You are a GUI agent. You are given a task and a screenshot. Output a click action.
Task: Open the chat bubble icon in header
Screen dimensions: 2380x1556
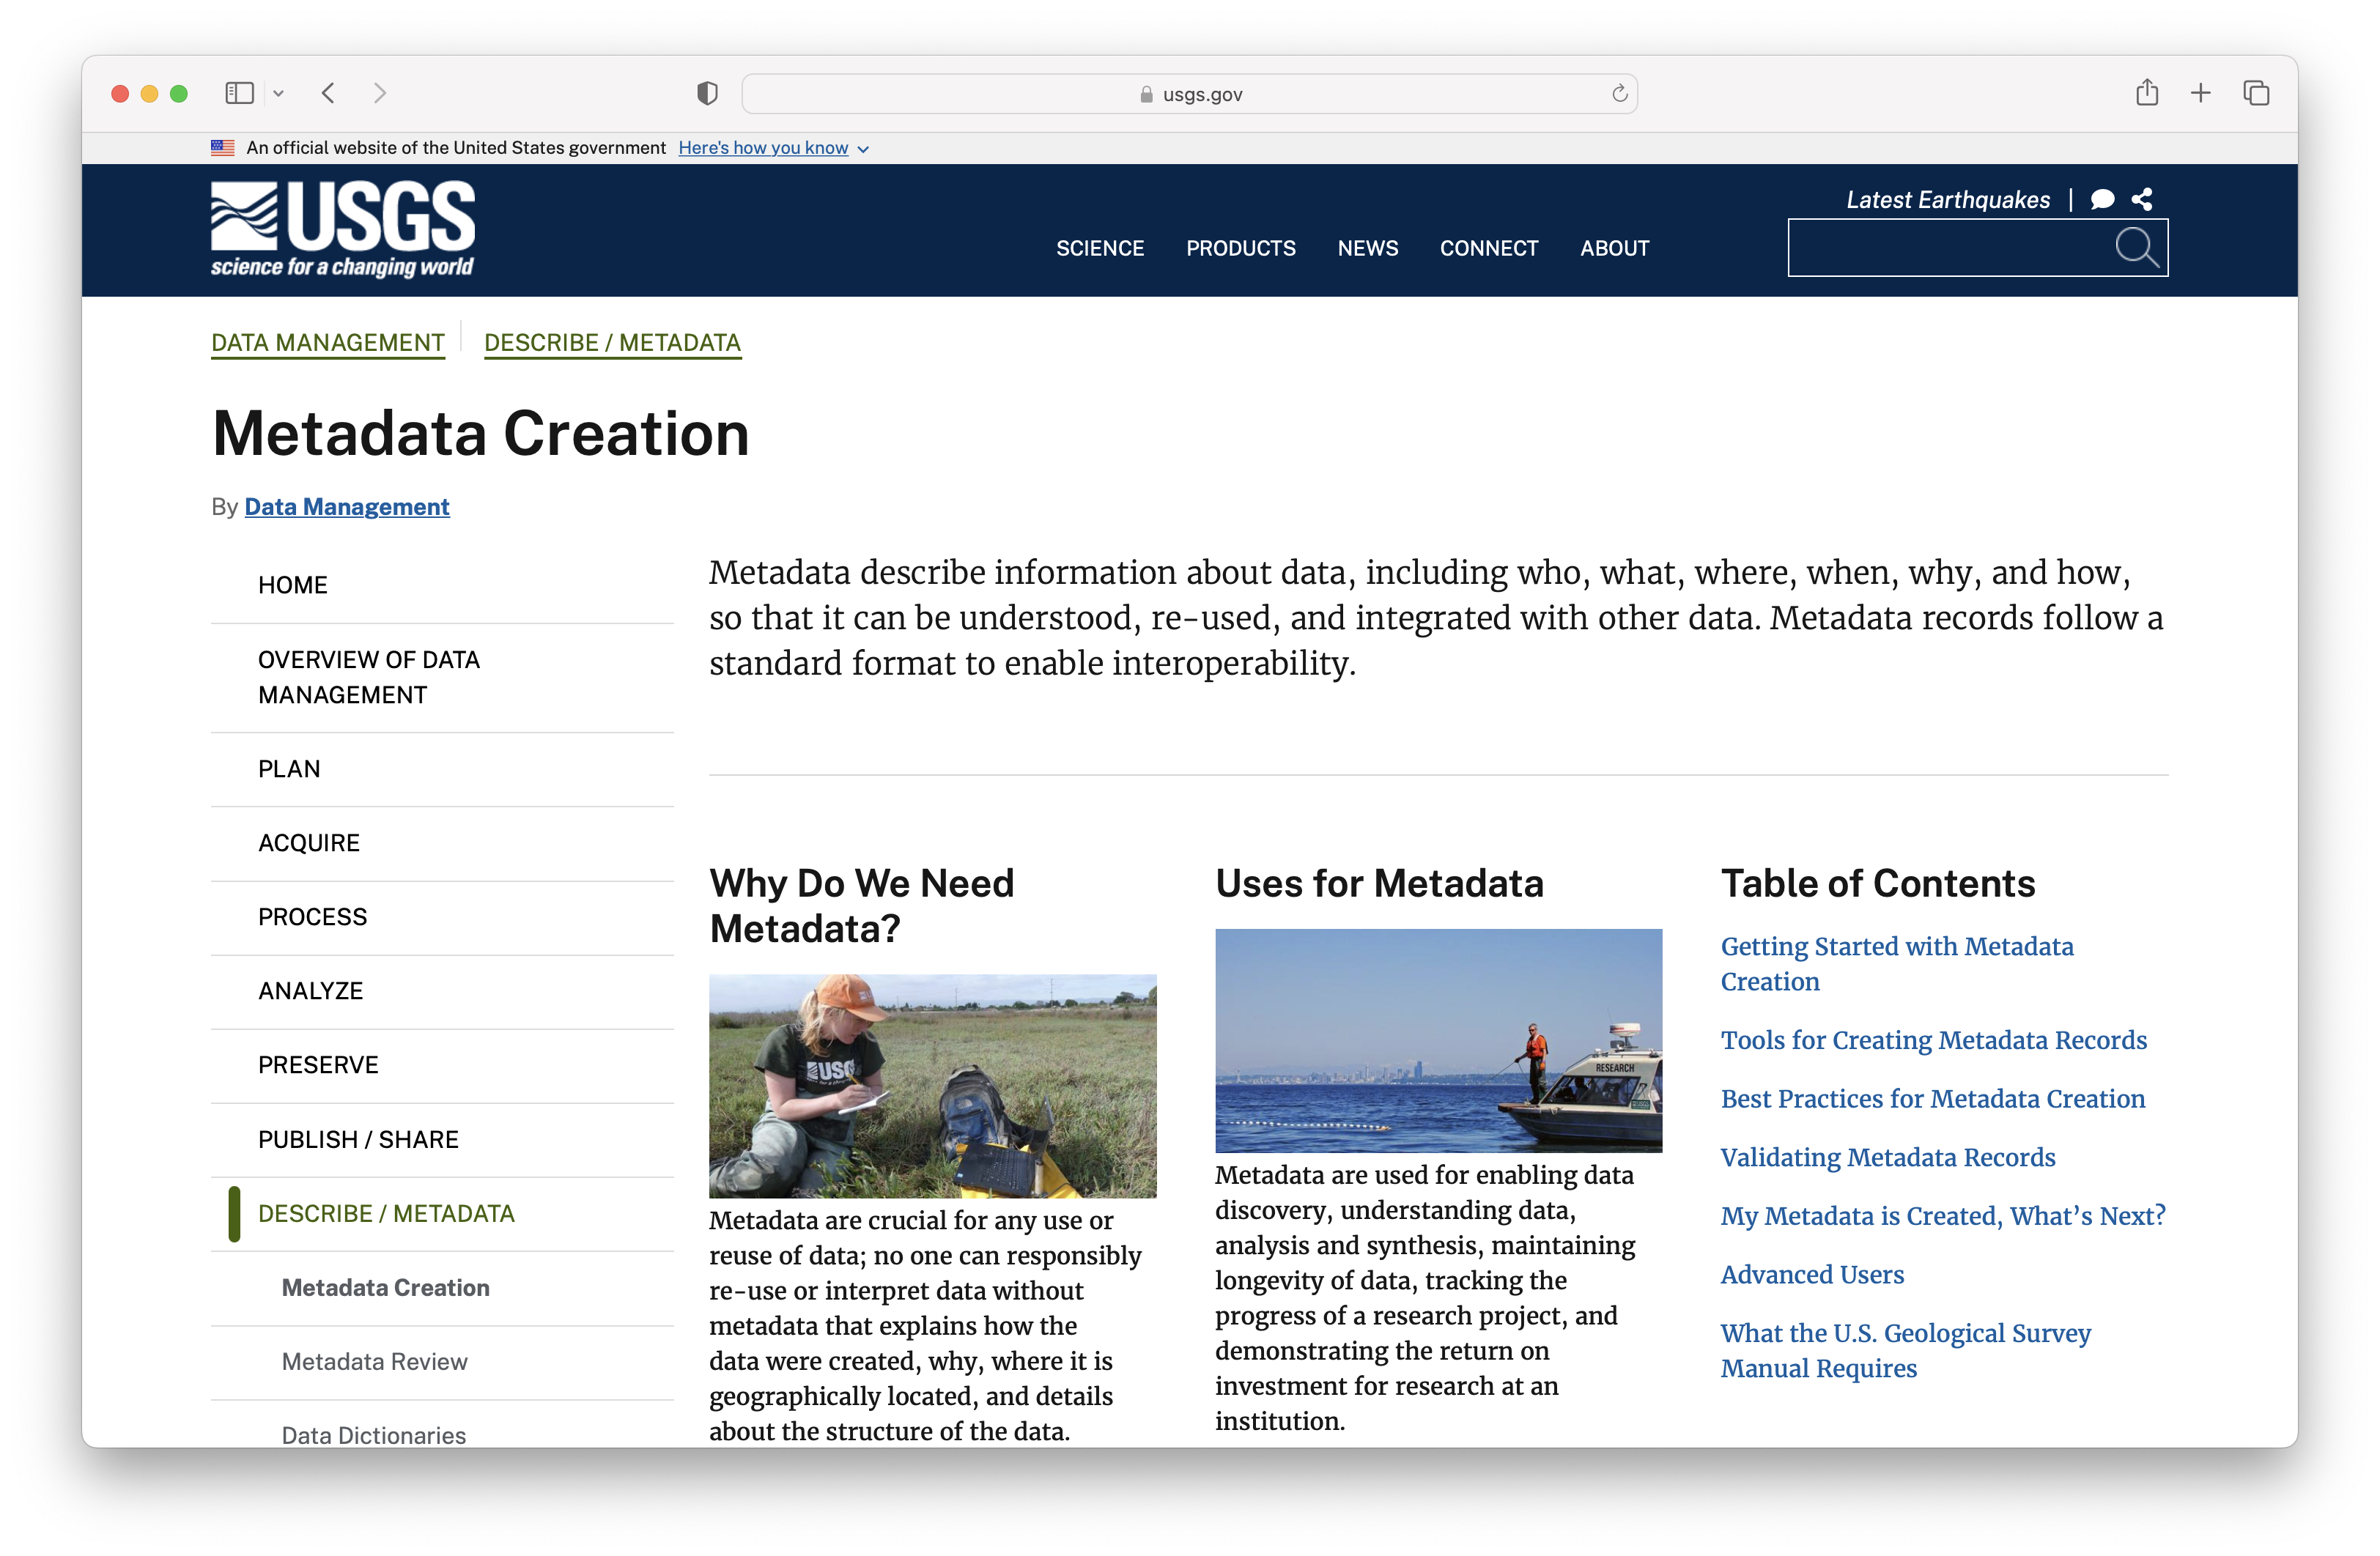point(2102,199)
